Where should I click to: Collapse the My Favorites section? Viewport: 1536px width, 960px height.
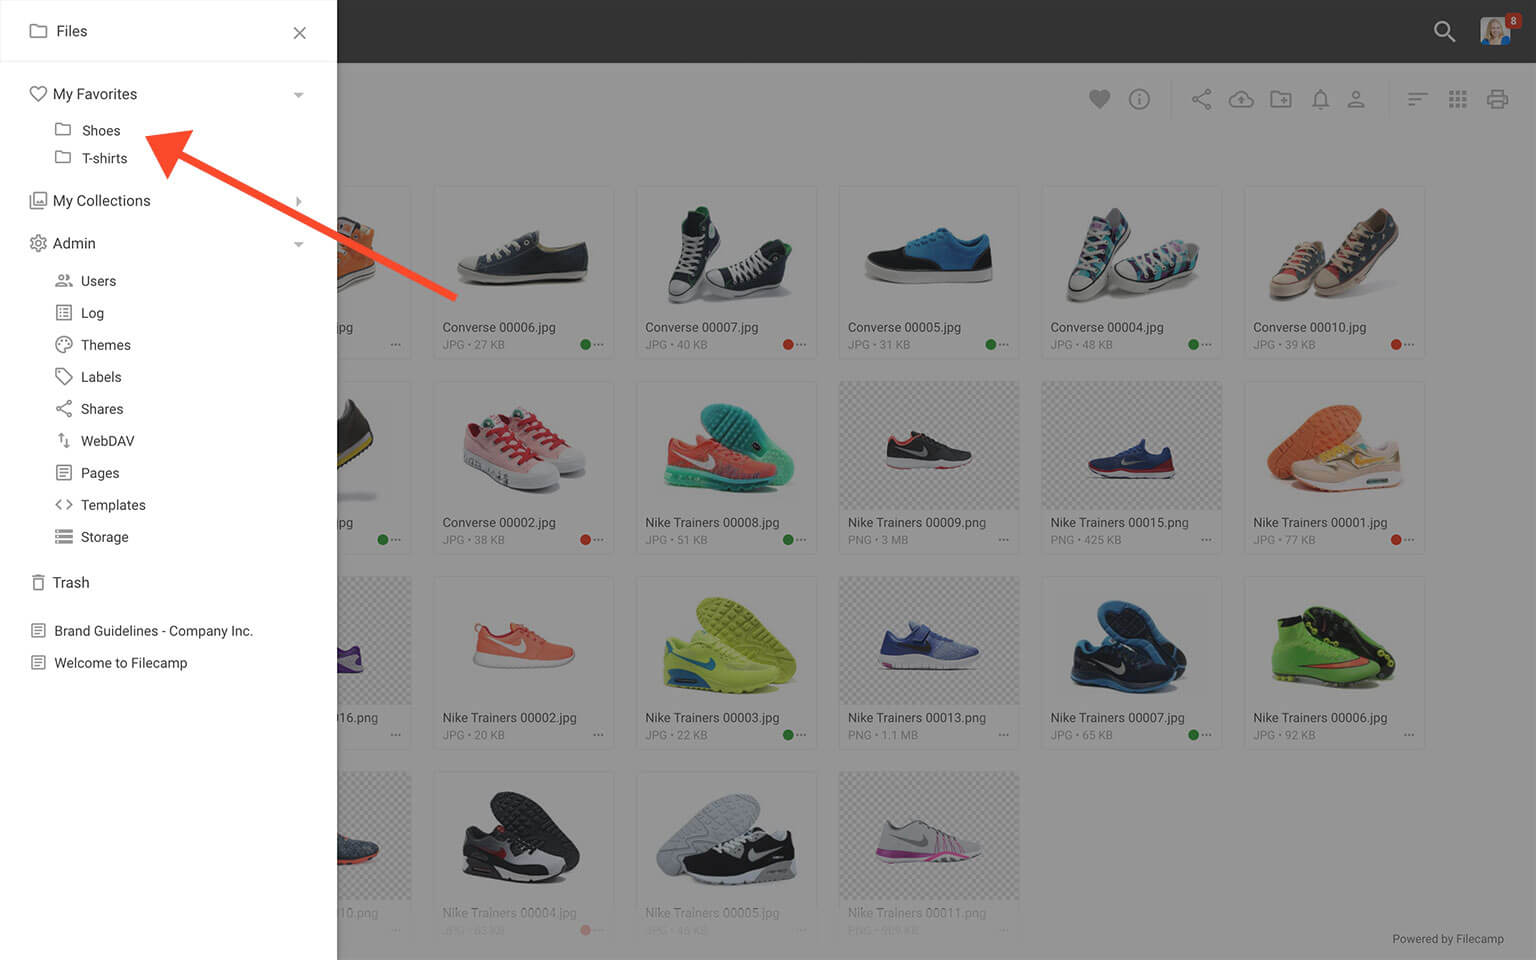[298, 95]
